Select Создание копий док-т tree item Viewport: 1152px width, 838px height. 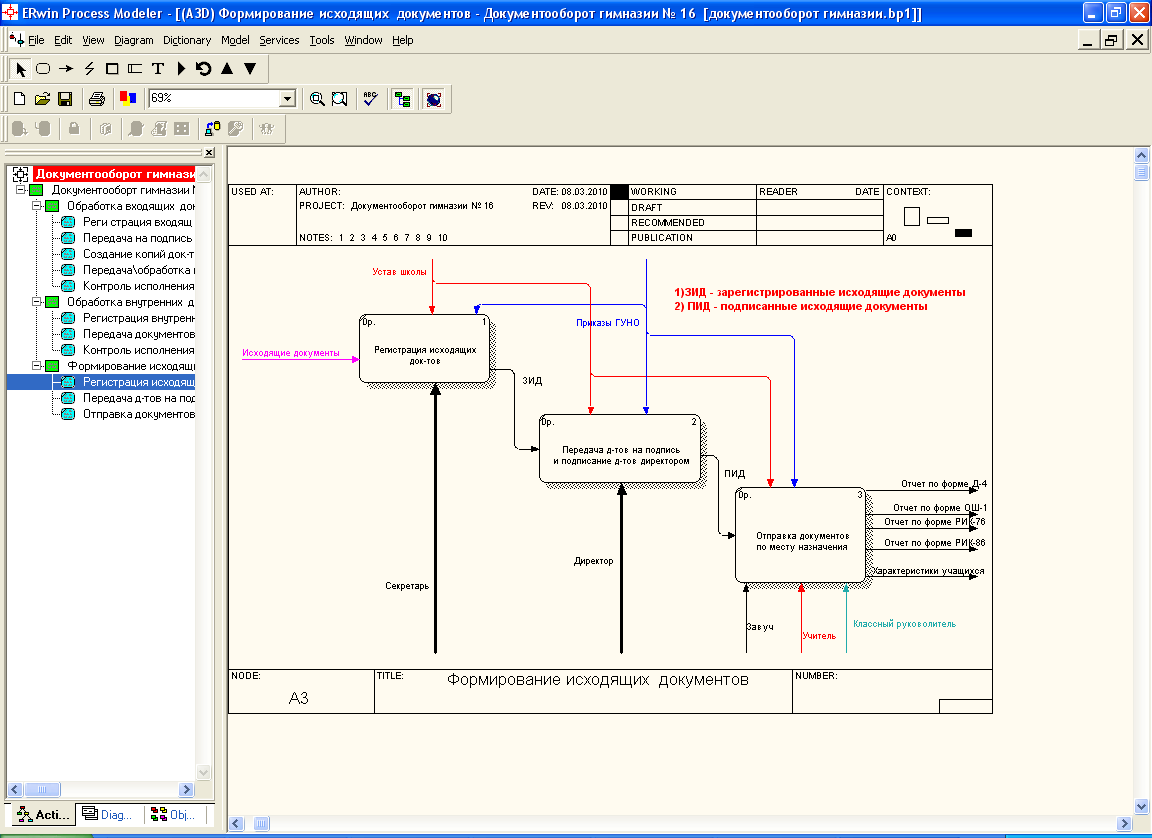tap(138, 254)
